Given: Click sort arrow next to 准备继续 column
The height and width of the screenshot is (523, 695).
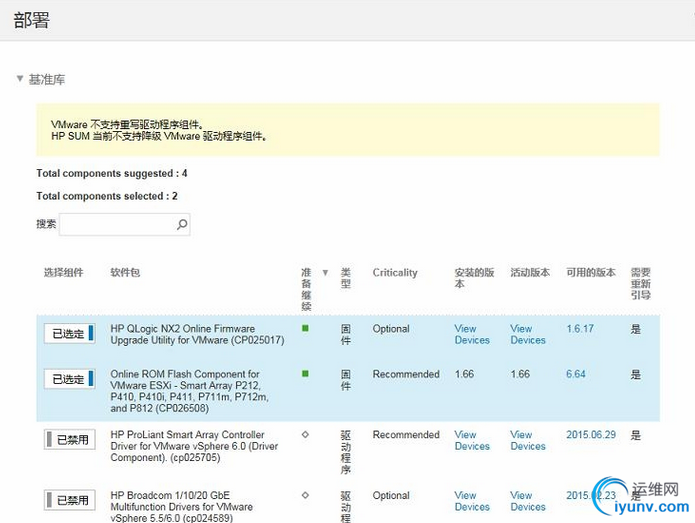Looking at the screenshot, I should pos(325,273).
